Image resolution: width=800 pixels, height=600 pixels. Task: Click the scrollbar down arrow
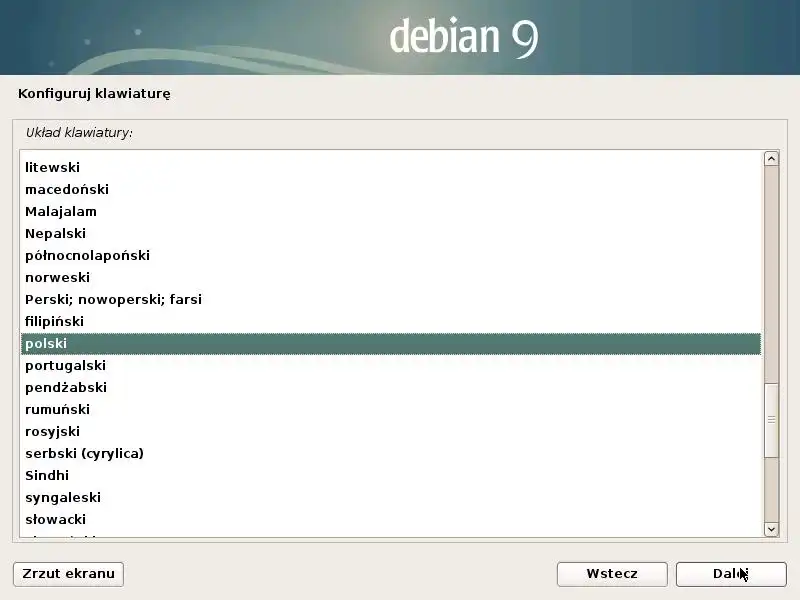(771, 529)
